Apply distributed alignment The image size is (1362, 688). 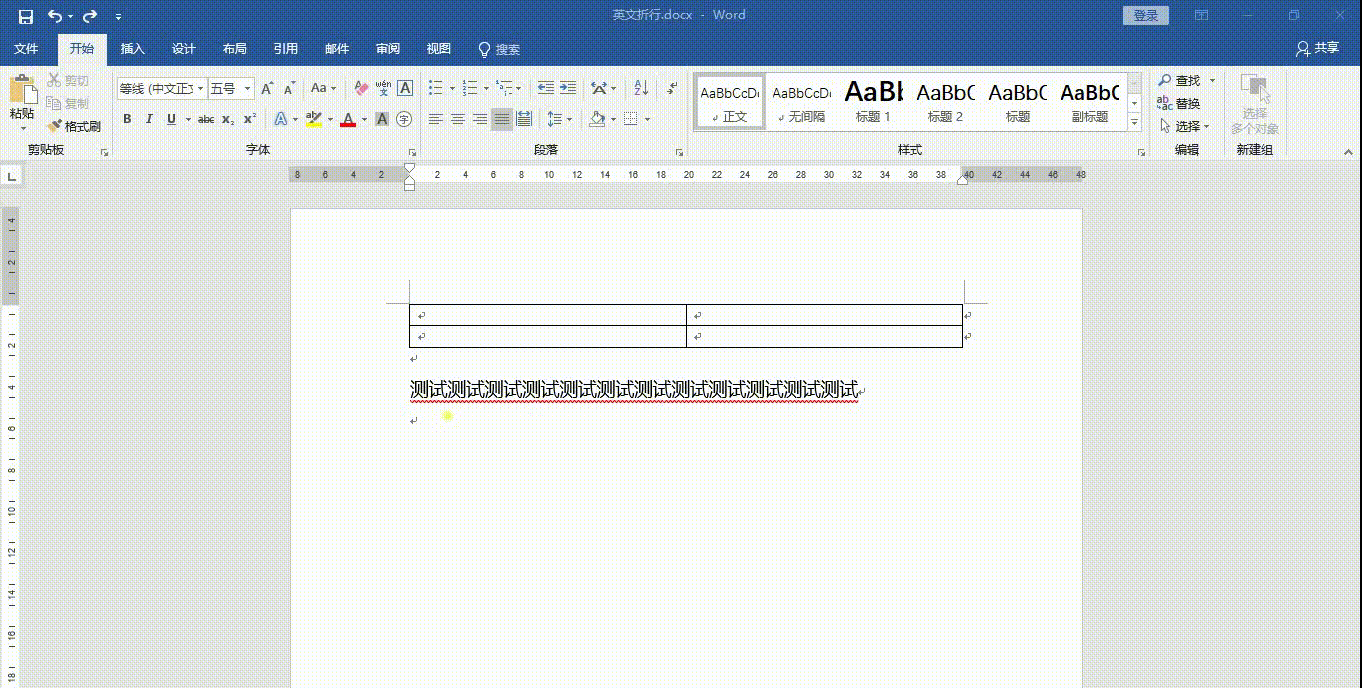[524, 119]
